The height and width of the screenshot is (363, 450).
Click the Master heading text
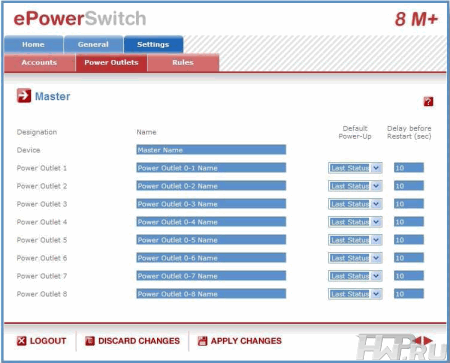click(x=53, y=96)
